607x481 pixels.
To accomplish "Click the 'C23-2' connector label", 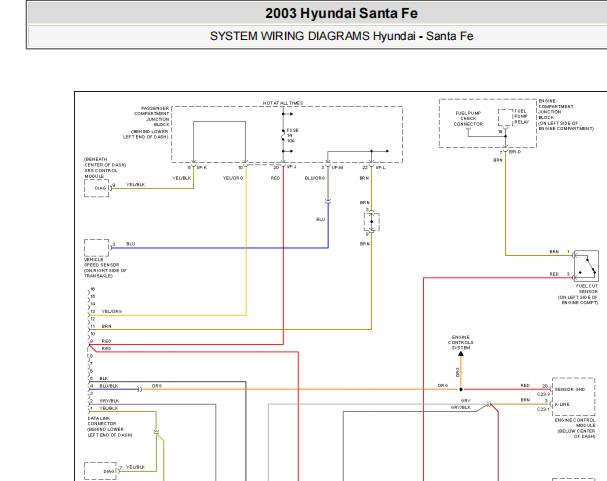I will click(544, 394).
